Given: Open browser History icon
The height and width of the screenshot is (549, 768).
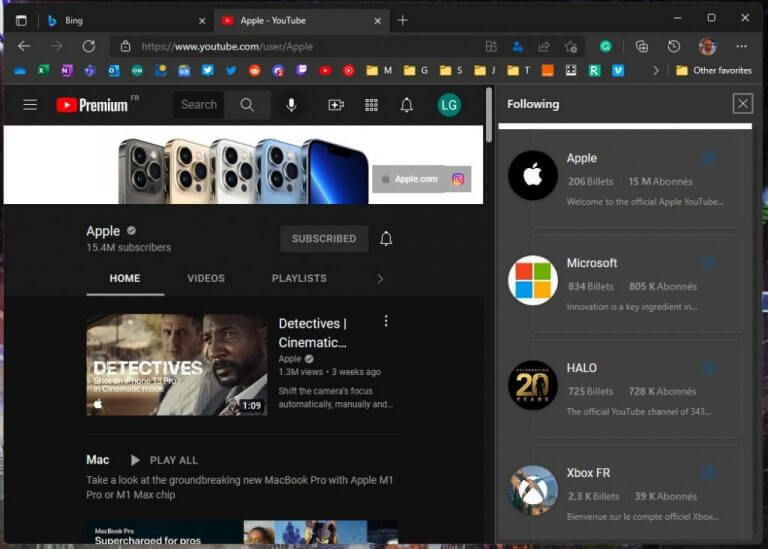Looking at the screenshot, I should (x=674, y=47).
